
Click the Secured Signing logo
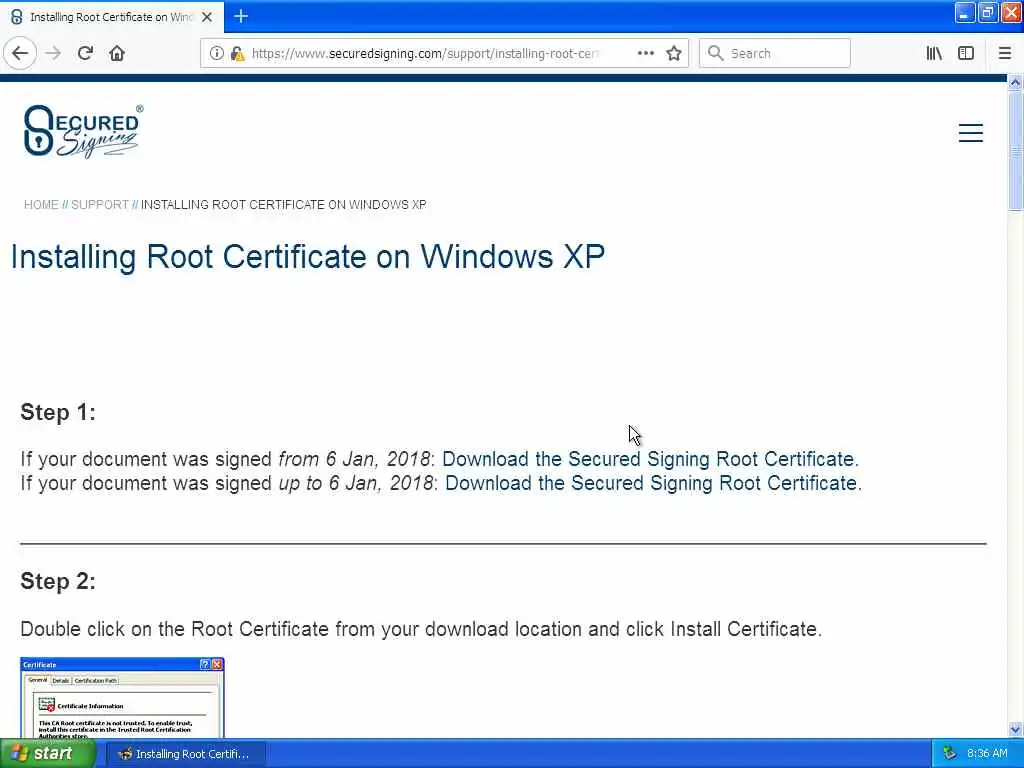(x=83, y=131)
